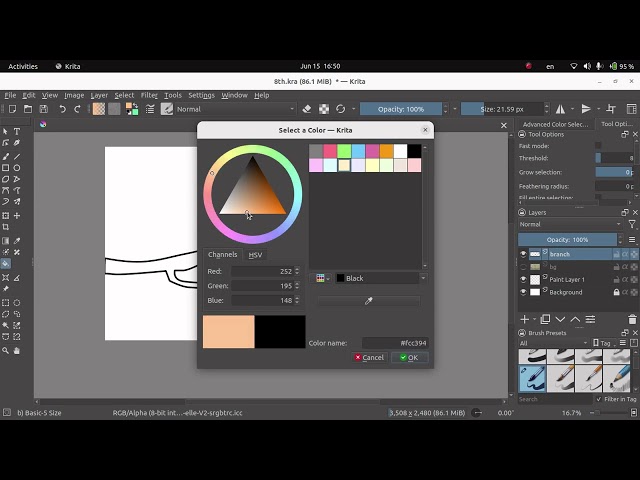The height and width of the screenshot is (480, 640).
Task: Select the Transform tool
Action: click(x=5, y=216)
